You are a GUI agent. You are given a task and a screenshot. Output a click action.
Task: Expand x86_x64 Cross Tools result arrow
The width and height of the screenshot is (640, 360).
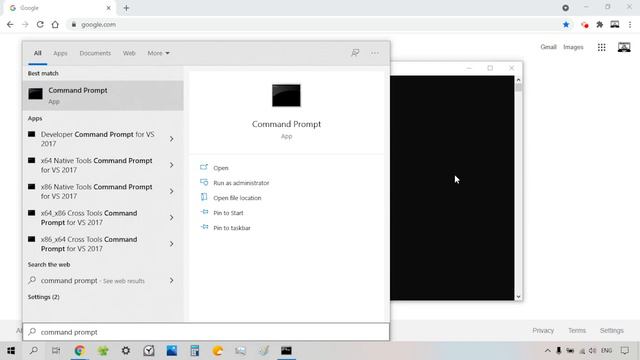(x=171, y=244)
